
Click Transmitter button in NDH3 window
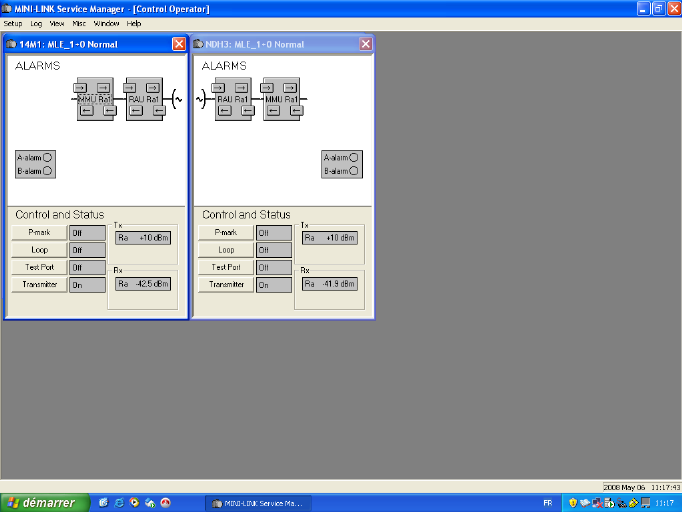click(x=226, y=284)
